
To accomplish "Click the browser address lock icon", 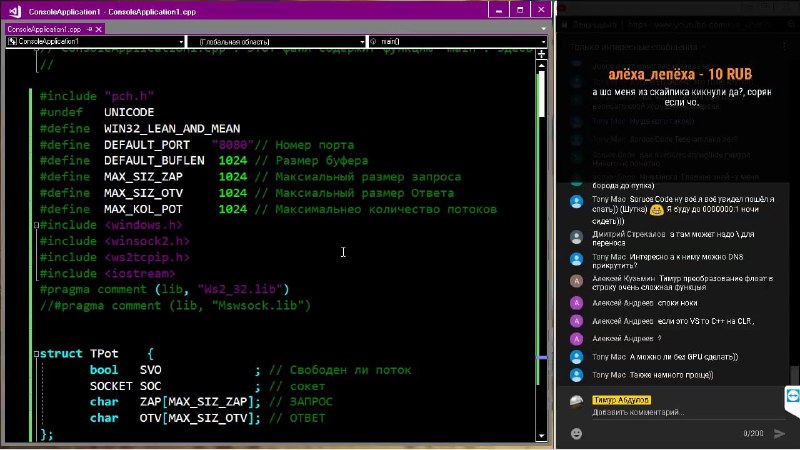I will coord(564,24).
